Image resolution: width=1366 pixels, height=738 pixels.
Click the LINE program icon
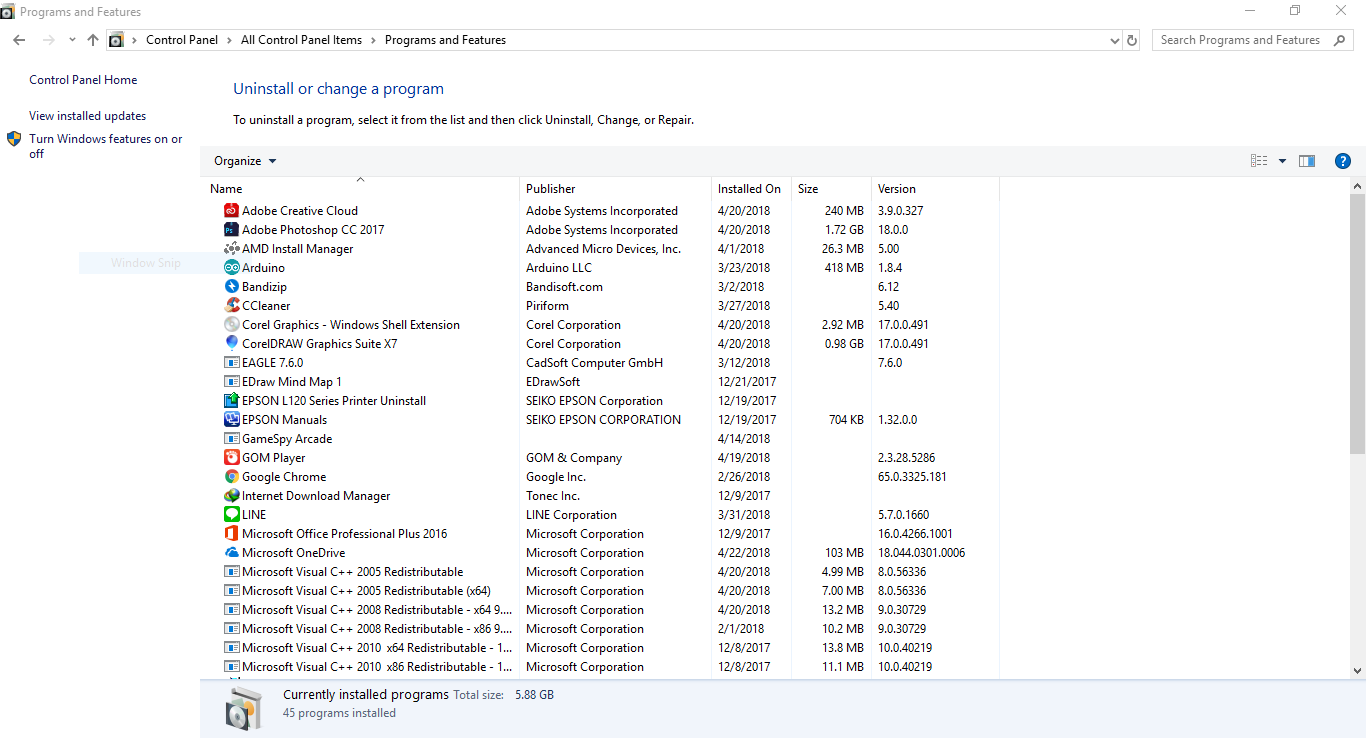point(232,515)
